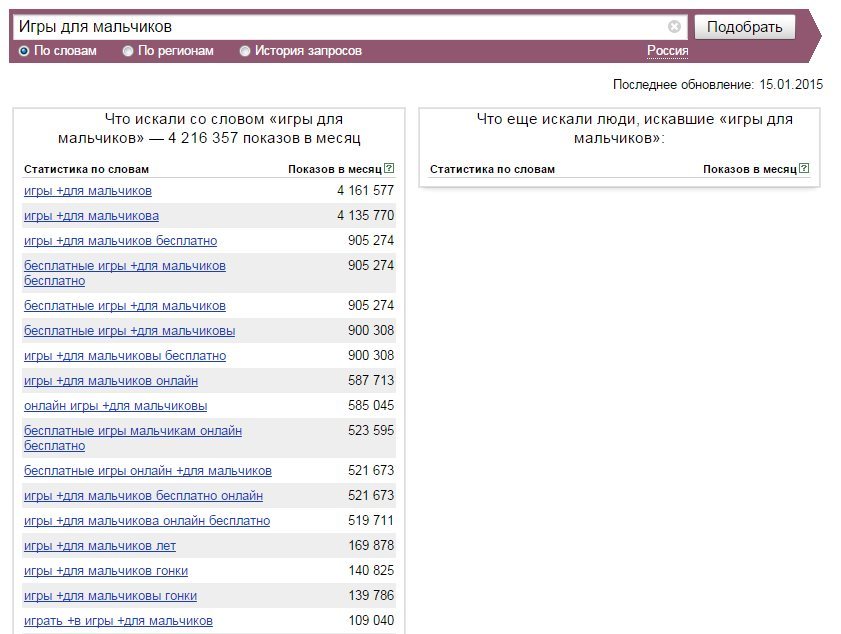Viewport: 841px width, 634px height.
Task: Select the 'По словам' radio option
Action: click(24, 51)
